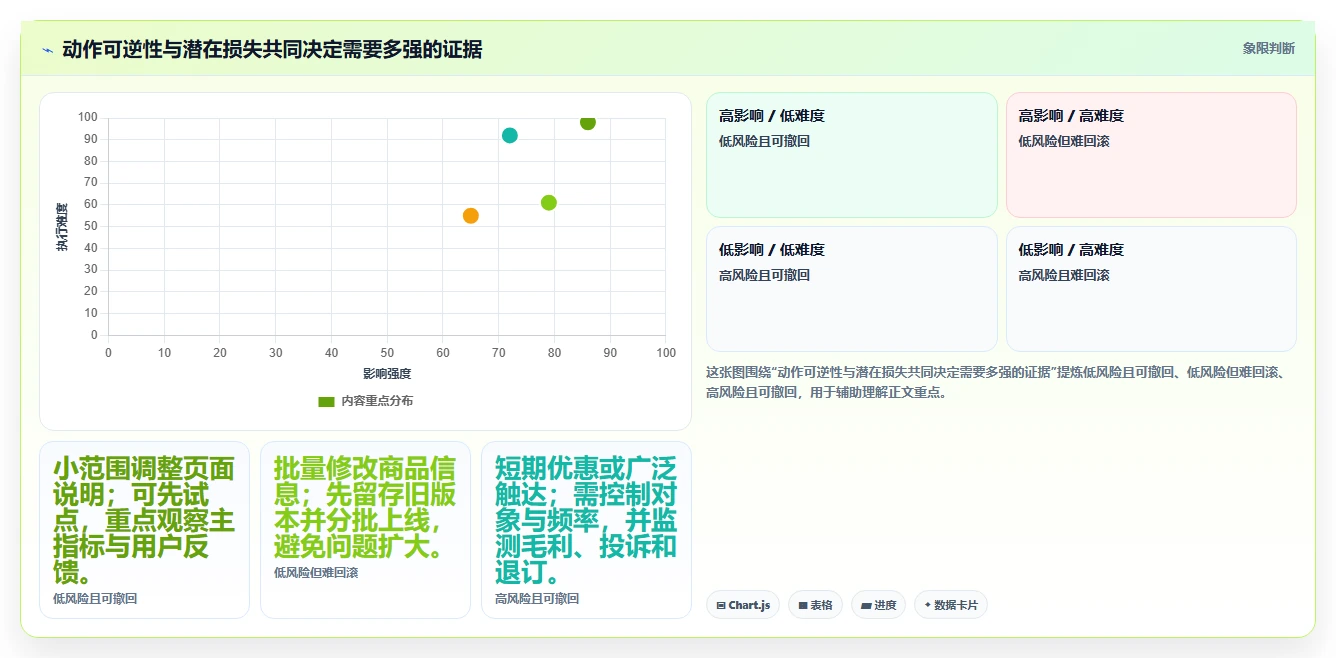Click the icon in the 进度 chip
This screenshot has width=1336, height=658.
pos(866,606)
